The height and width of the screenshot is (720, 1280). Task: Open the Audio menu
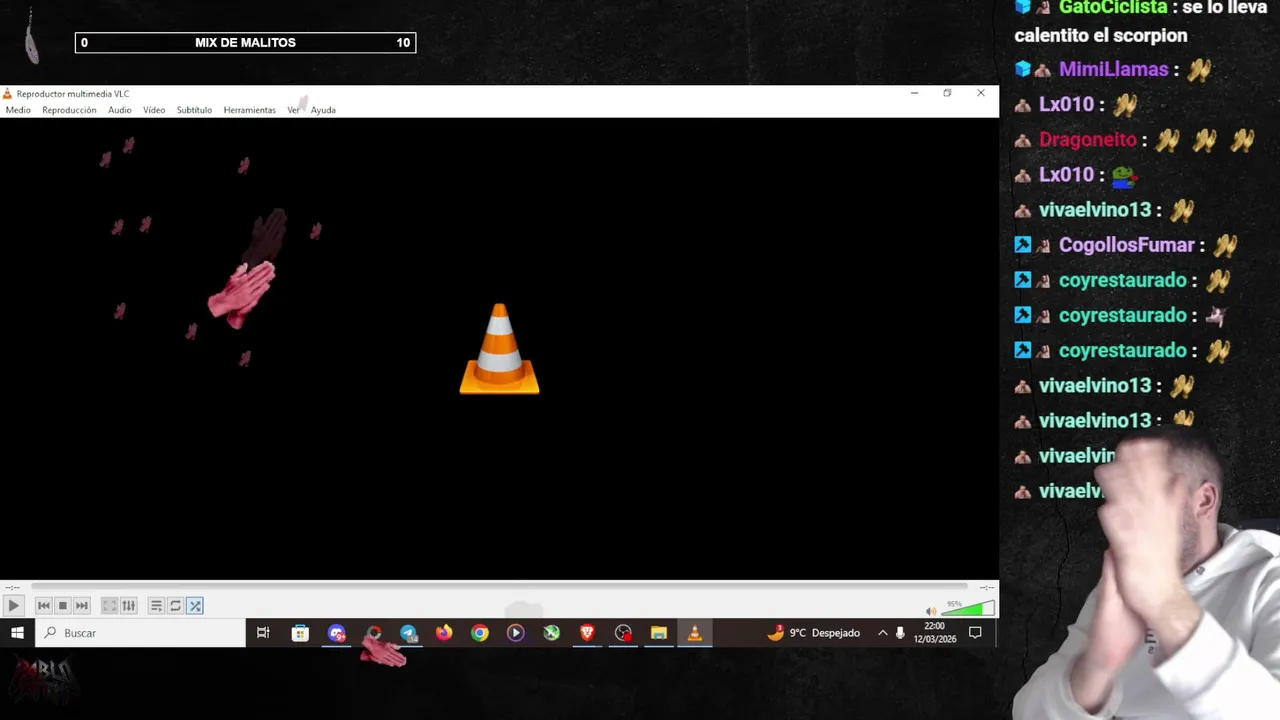tap(120, 110)
